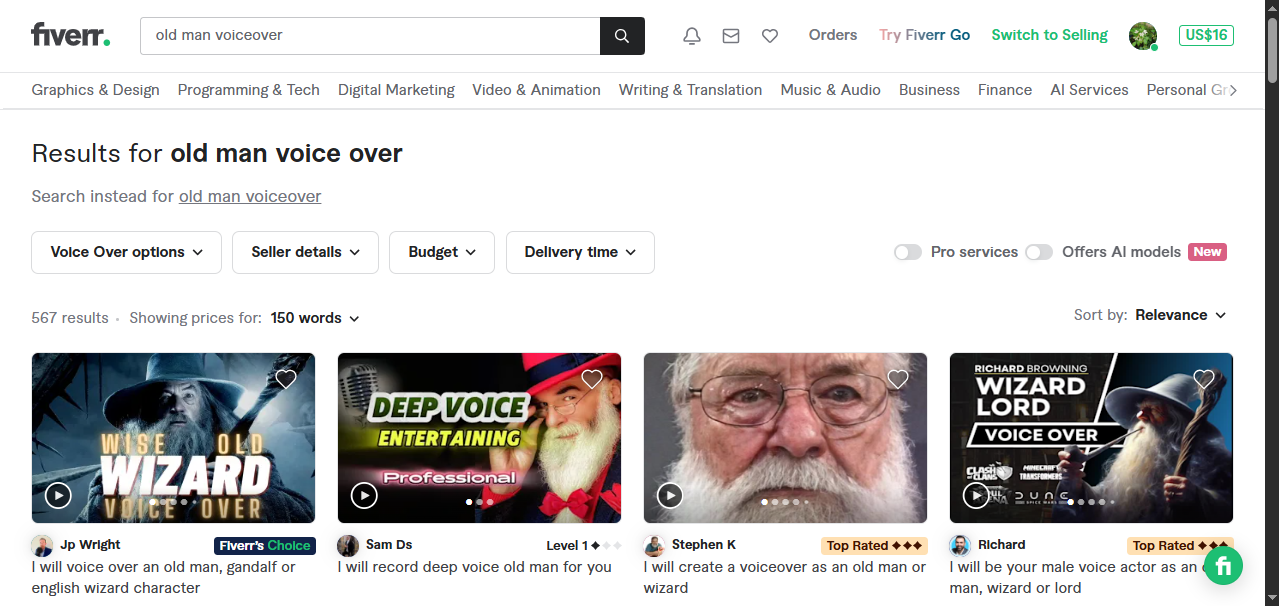
Task: Play the Wise Old Wizard gig video
Action: pos(57,495)
